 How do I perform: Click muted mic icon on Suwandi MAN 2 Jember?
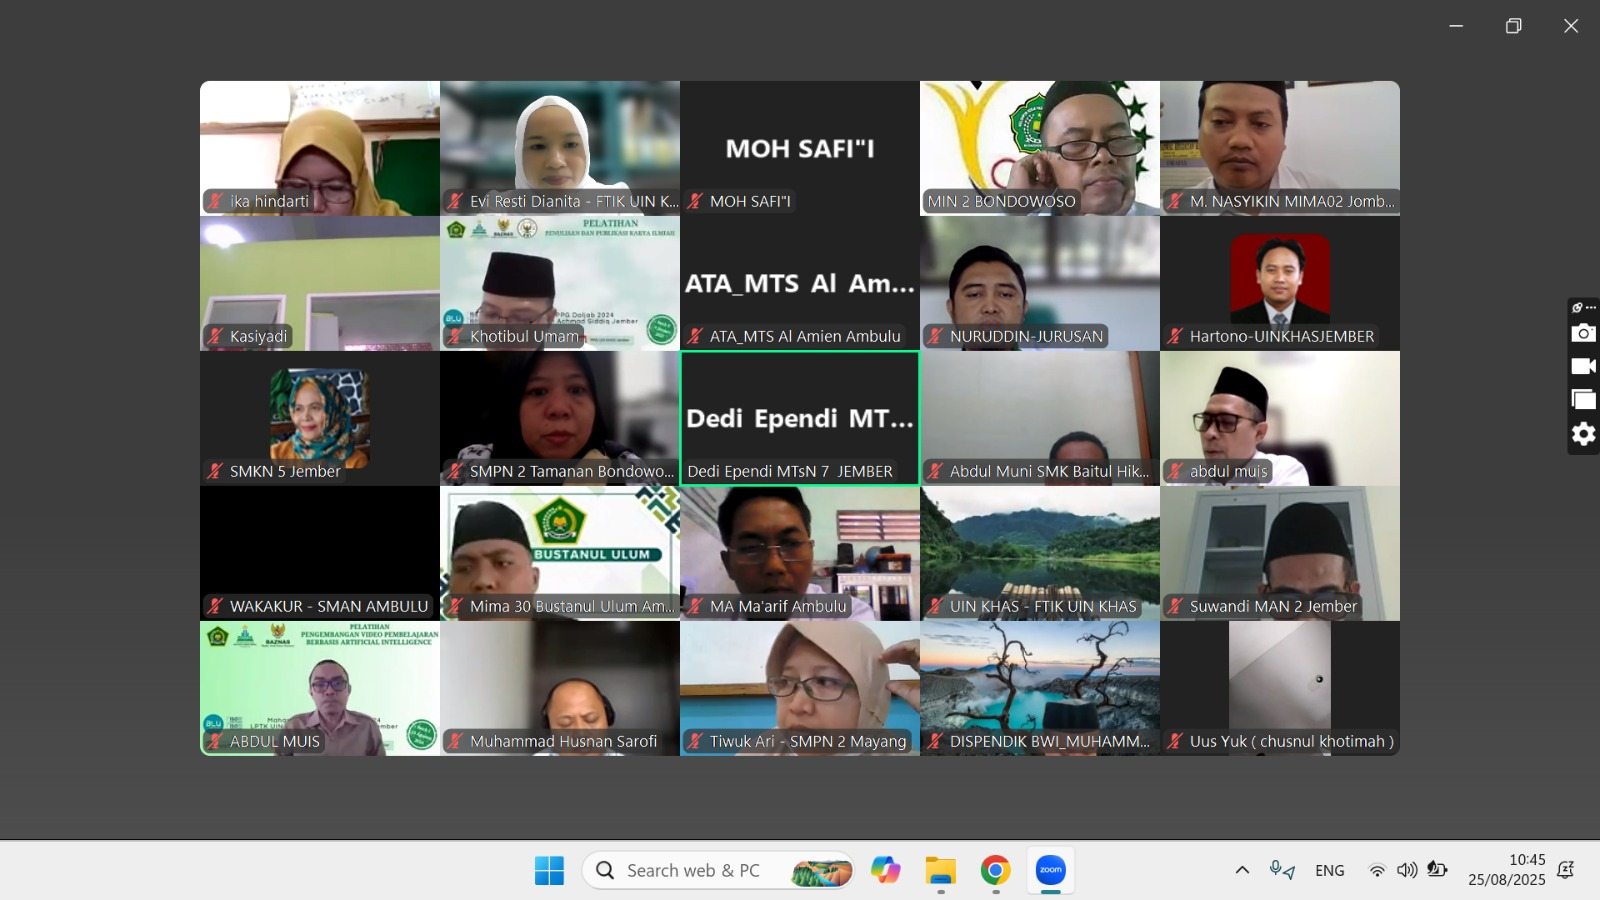[1175, 606]
